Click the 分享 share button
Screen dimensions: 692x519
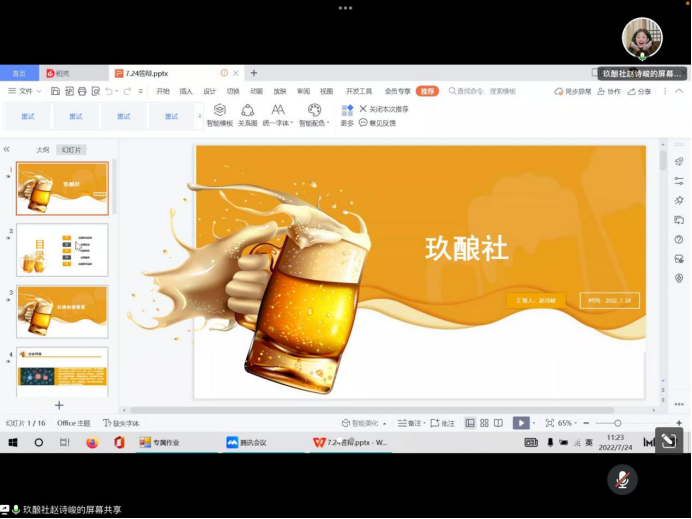639,91
